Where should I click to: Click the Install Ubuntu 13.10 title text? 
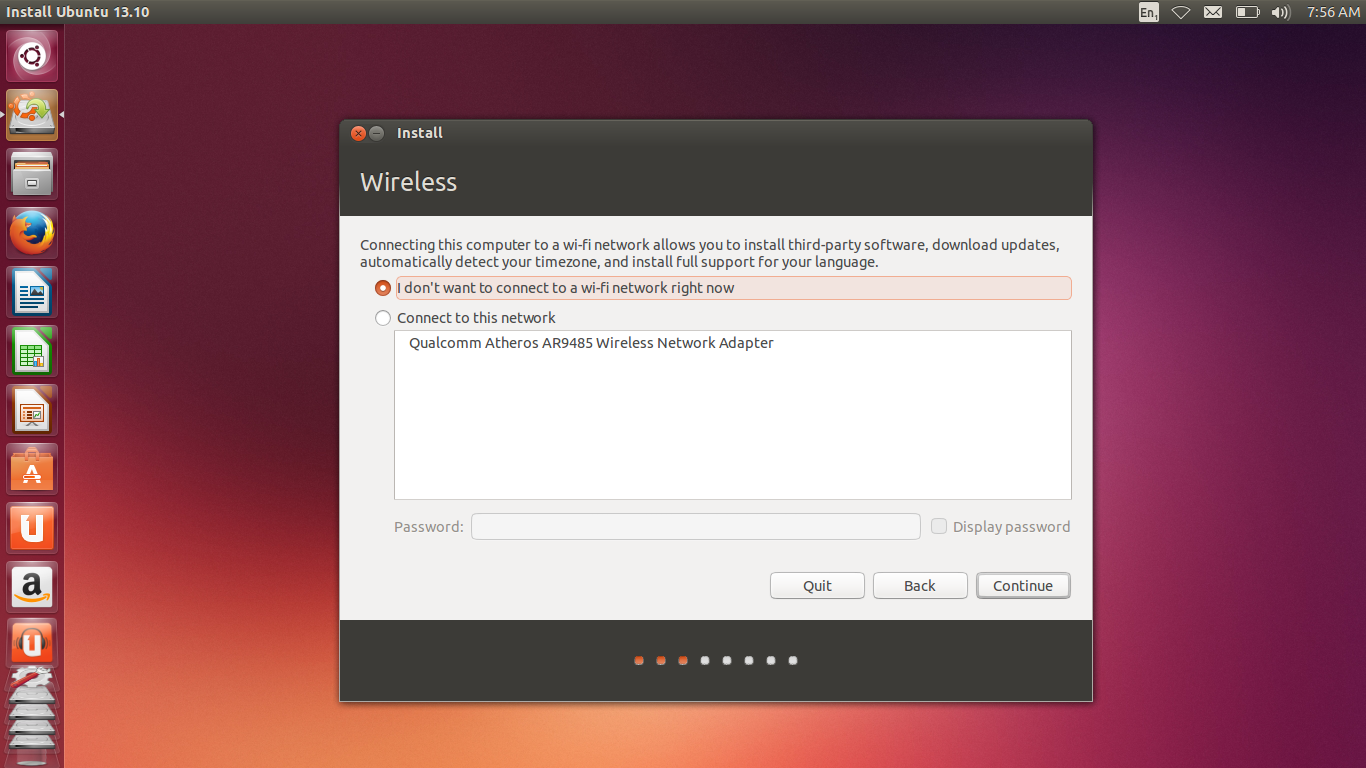point(77,12)
